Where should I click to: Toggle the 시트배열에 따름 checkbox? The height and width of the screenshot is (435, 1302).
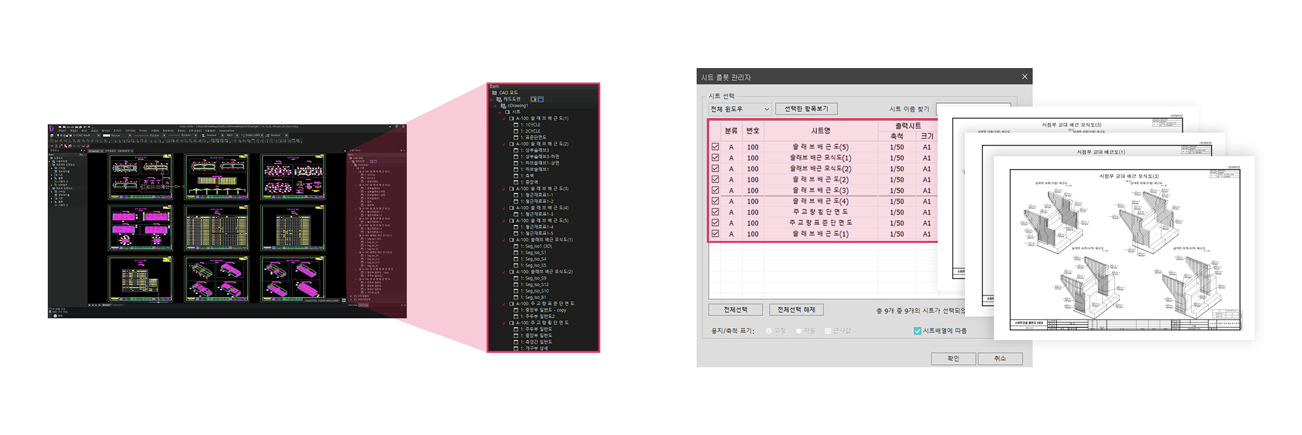pos(917,331)
